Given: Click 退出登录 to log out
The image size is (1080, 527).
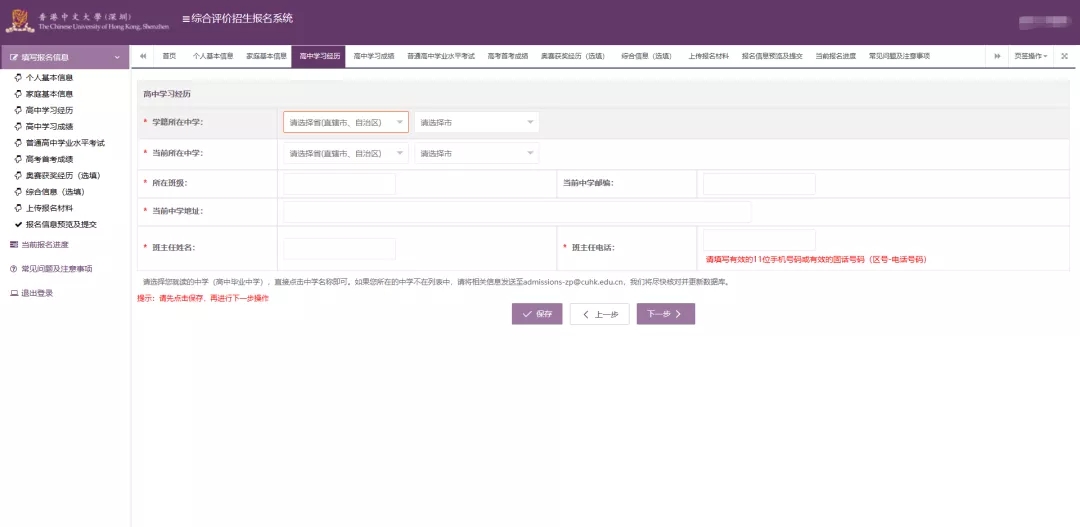Looking at the screenshot, I should (37, 293).
